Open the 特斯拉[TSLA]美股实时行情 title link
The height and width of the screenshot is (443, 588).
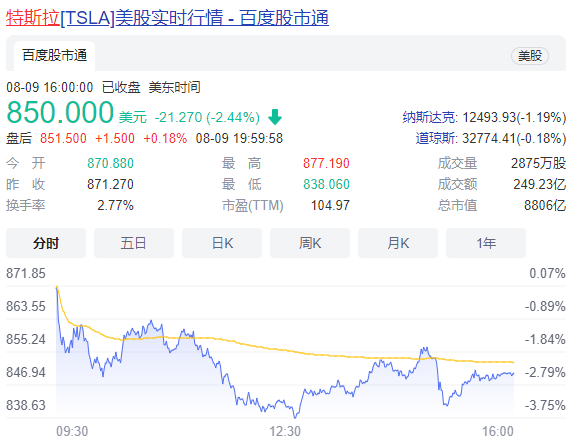click(x=167, y=18)
